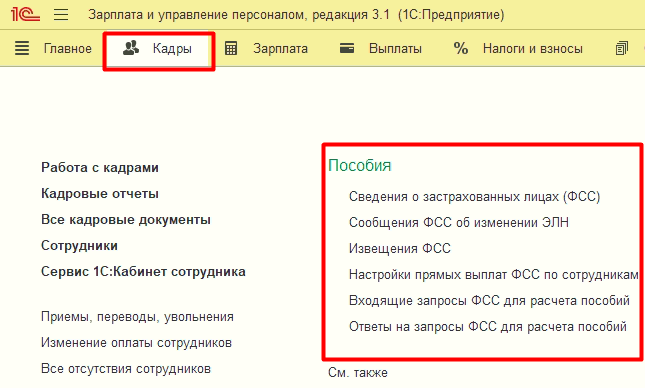Click the percent icon of Налоги и взносы
The width and height of the screenshot is (645, 388).
pos(461,49)
